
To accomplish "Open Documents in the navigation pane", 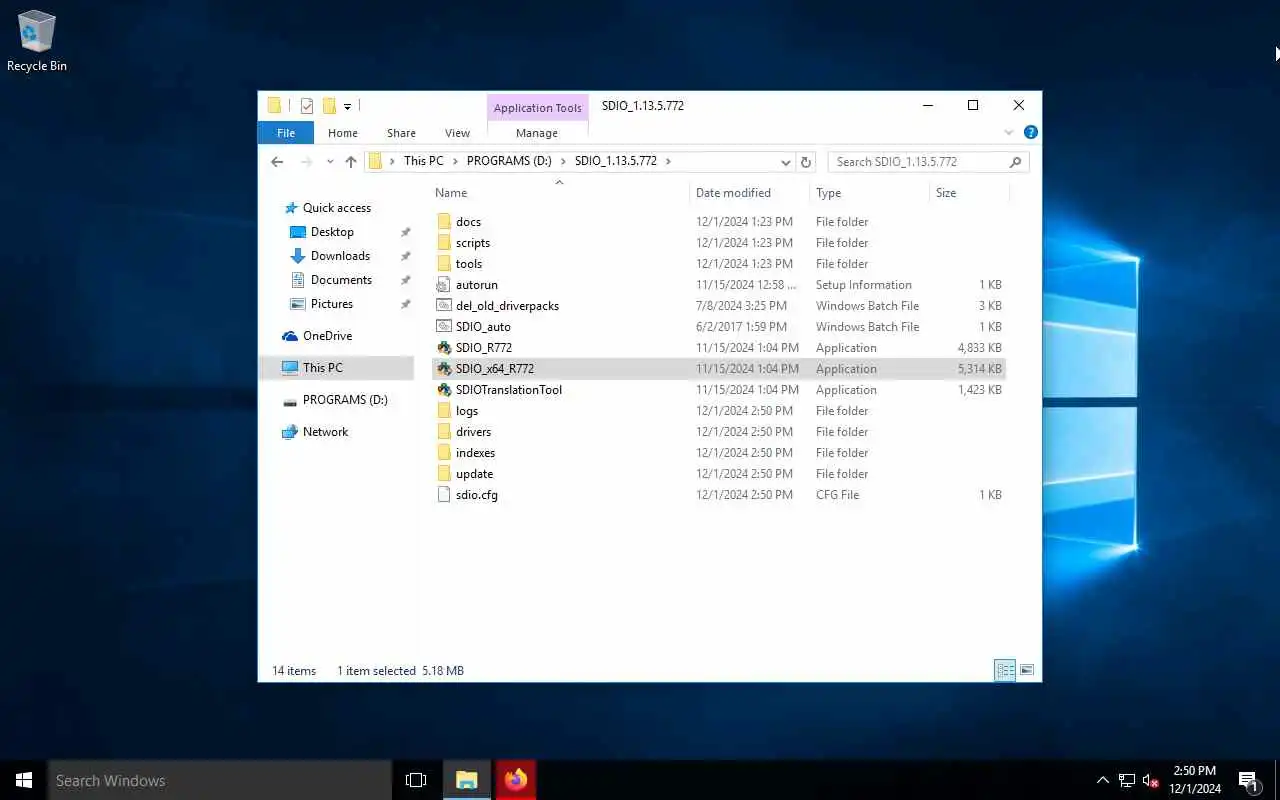I will click(341, 280).
